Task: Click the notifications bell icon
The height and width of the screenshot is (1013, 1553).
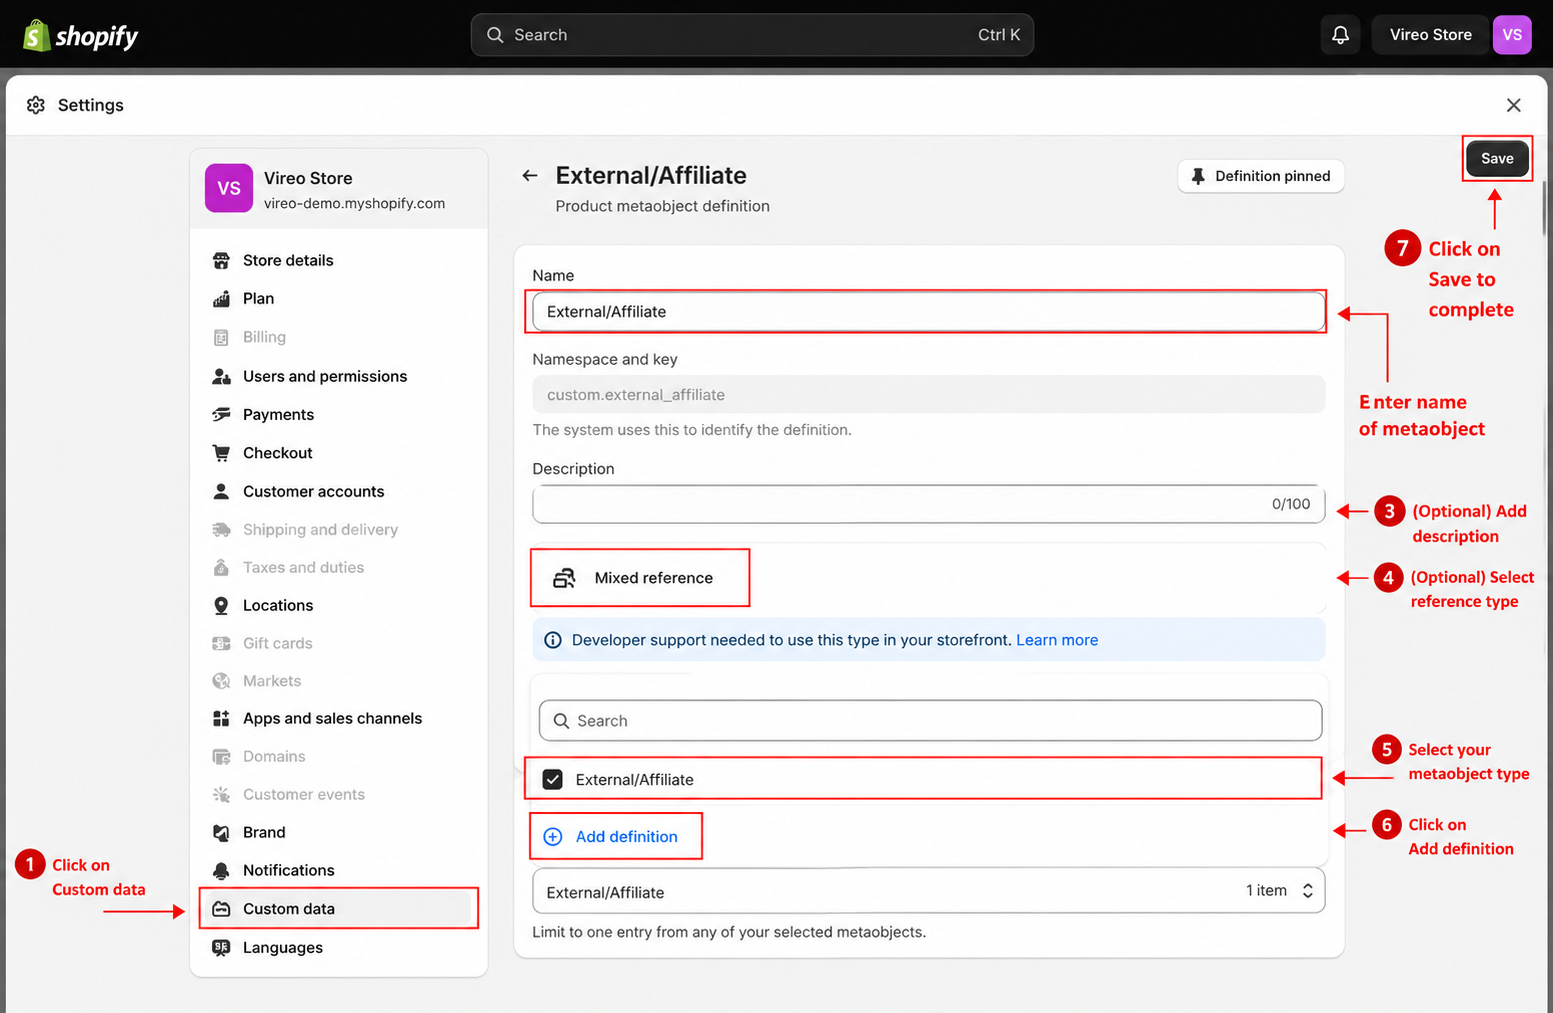Action: tap(1340, 35)
